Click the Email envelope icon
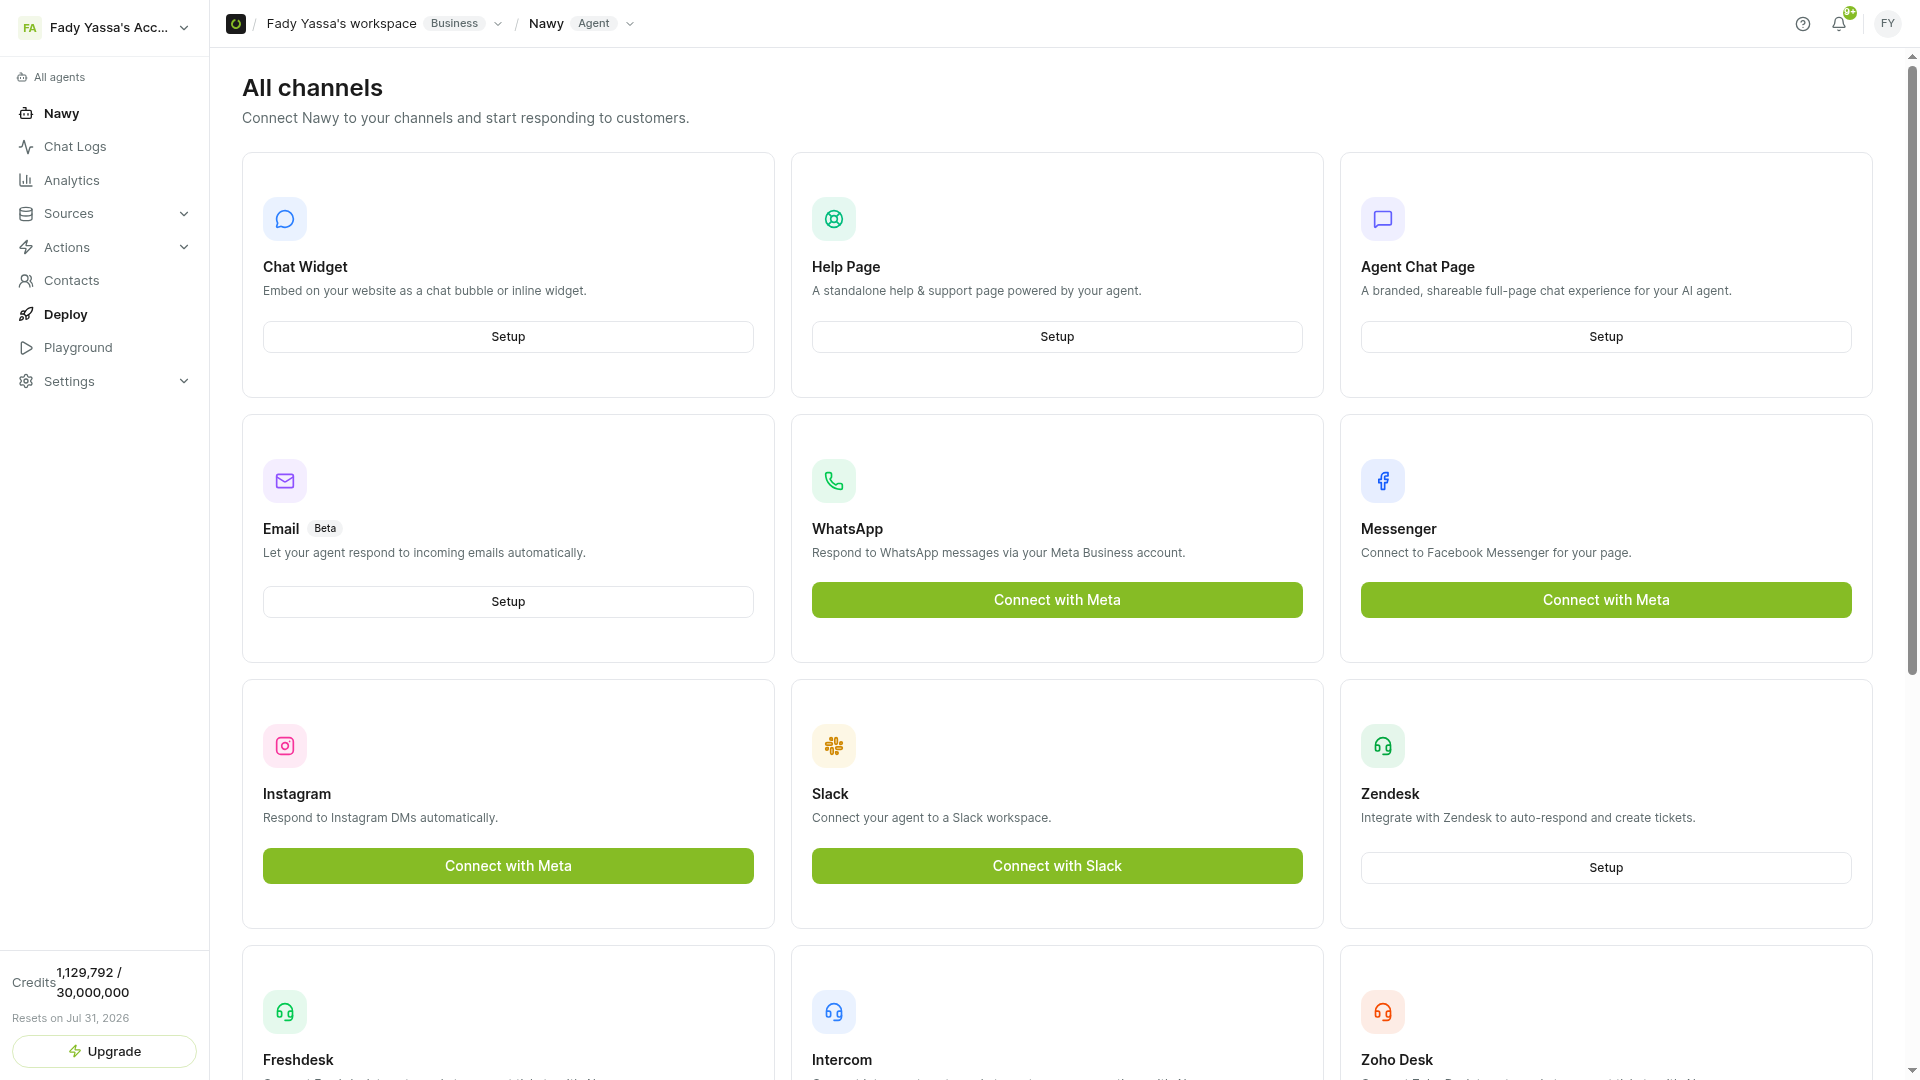Image resolution: width=1920 pixels, height=1080 pixels. click(x=285, y=481)
